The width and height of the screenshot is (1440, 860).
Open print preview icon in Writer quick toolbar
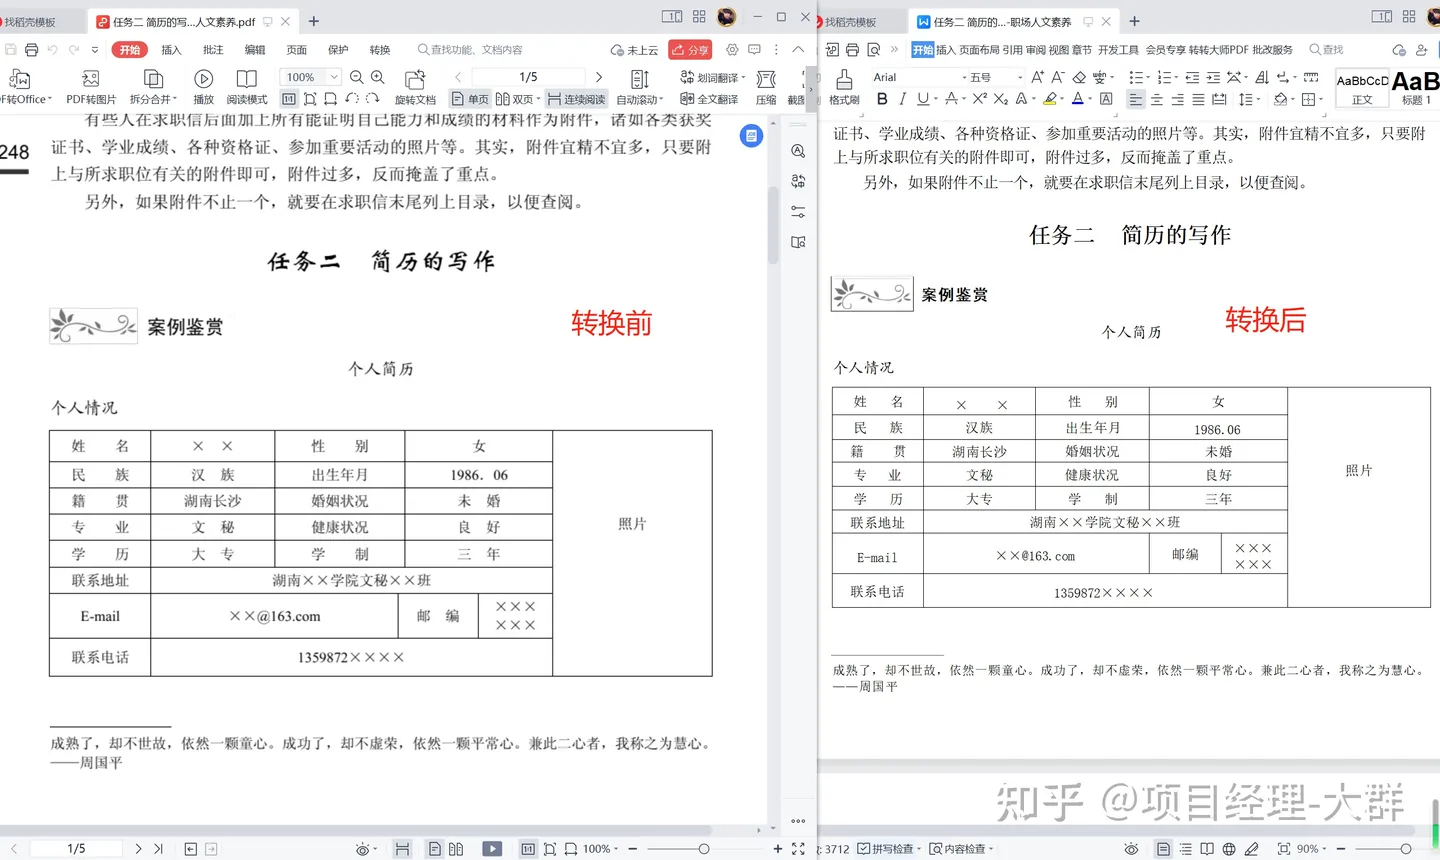click(x=874, y=49)
